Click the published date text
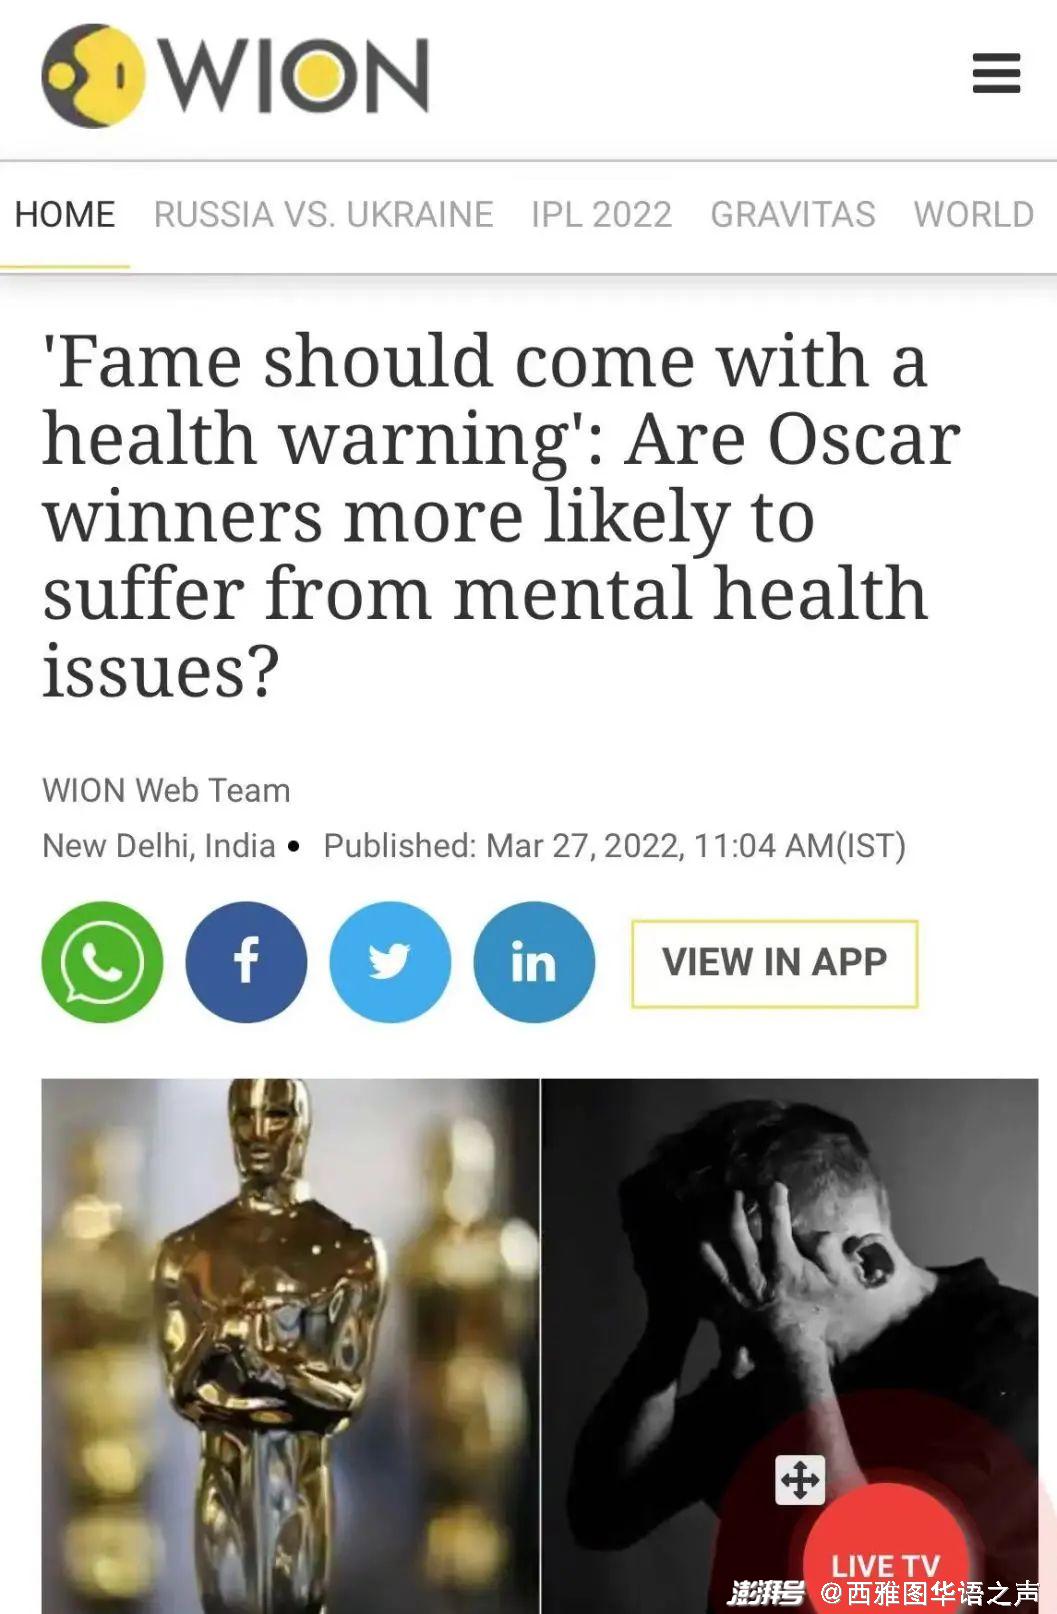 click(614, 846)
